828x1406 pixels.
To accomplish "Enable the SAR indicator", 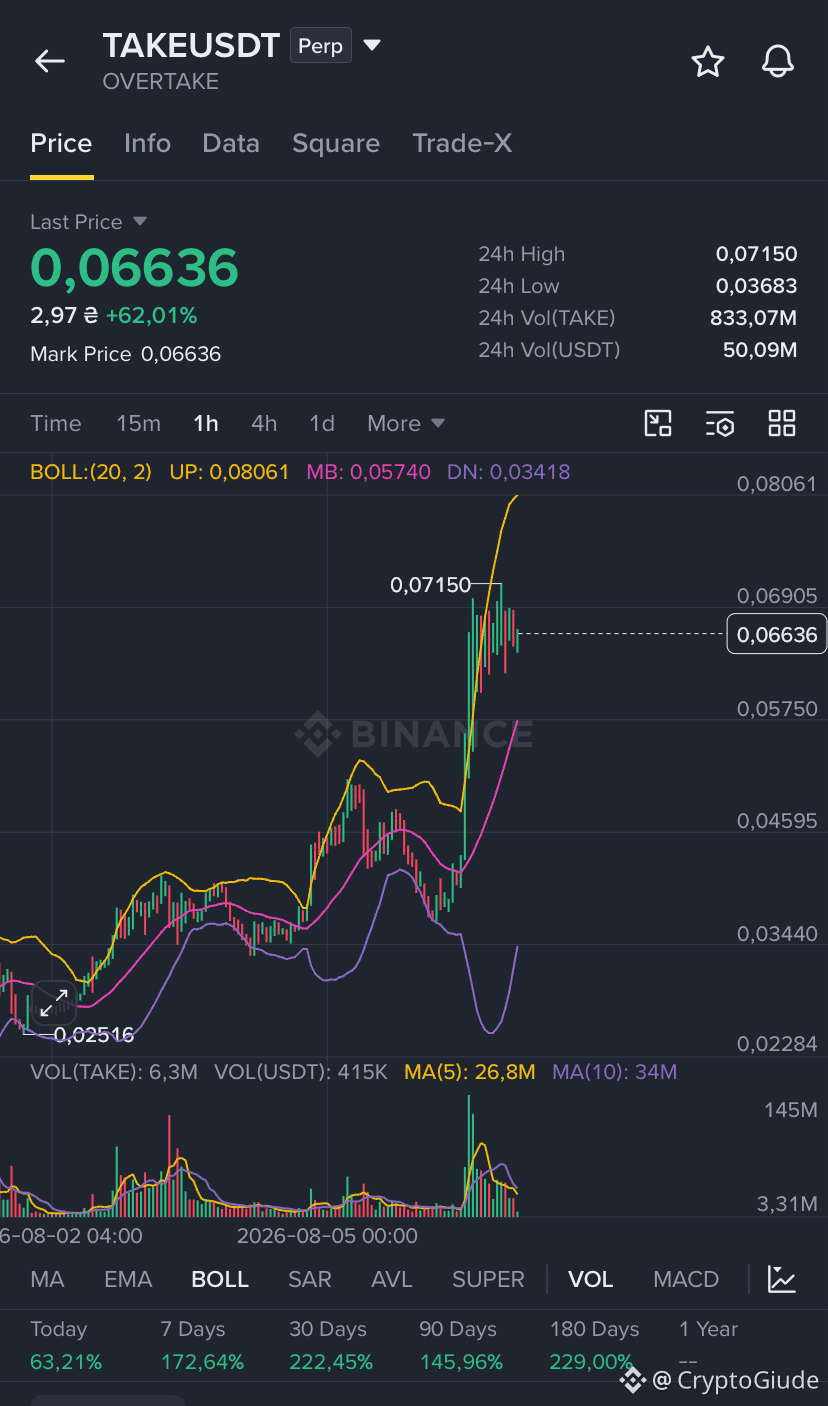I will tap(310, 1279).
